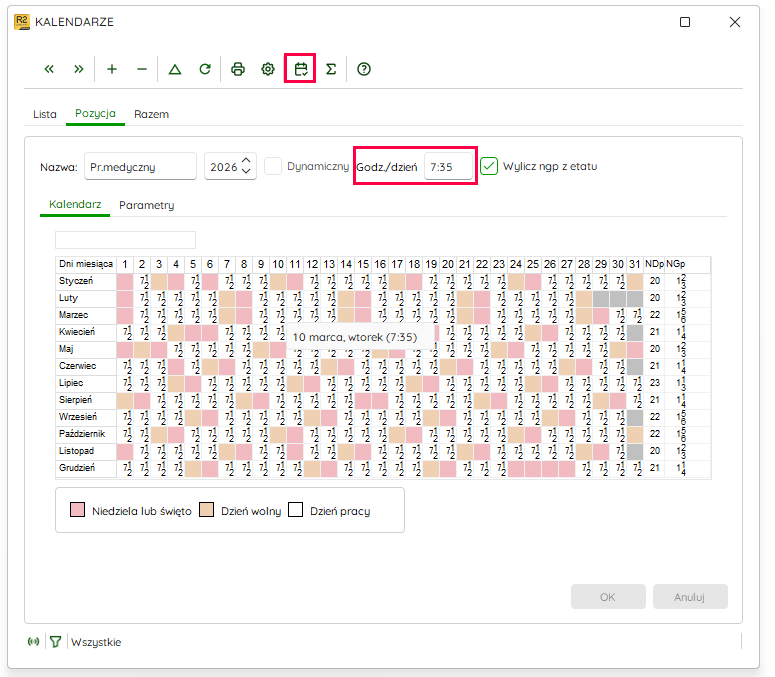Click the Marzec day 31 working cell
Viewport: 775px width, 677px height.
(x=635, y=315)
